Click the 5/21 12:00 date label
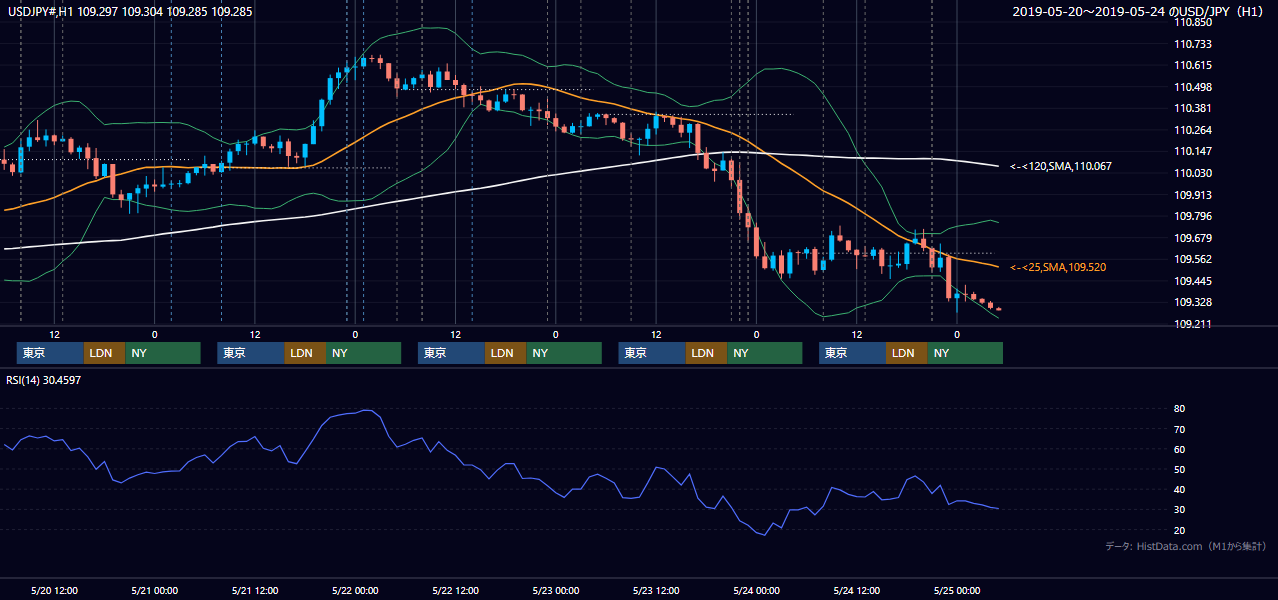Viewport: 1278px width, 600px height. 255,590
